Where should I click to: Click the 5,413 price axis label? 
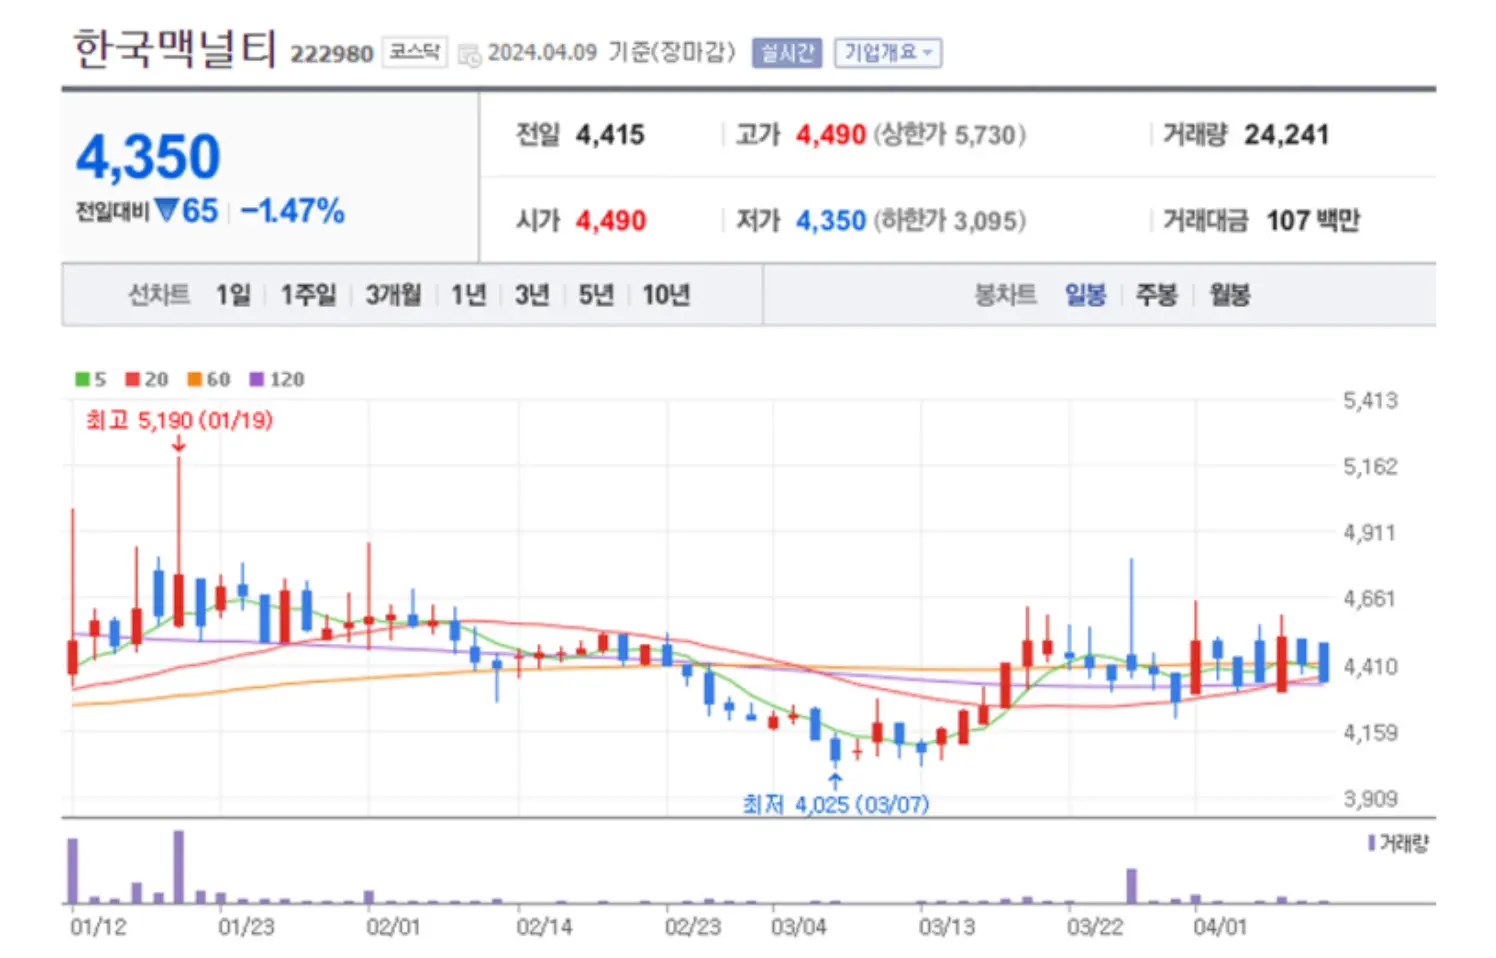pyautogui.click(x=1370, y=401)
